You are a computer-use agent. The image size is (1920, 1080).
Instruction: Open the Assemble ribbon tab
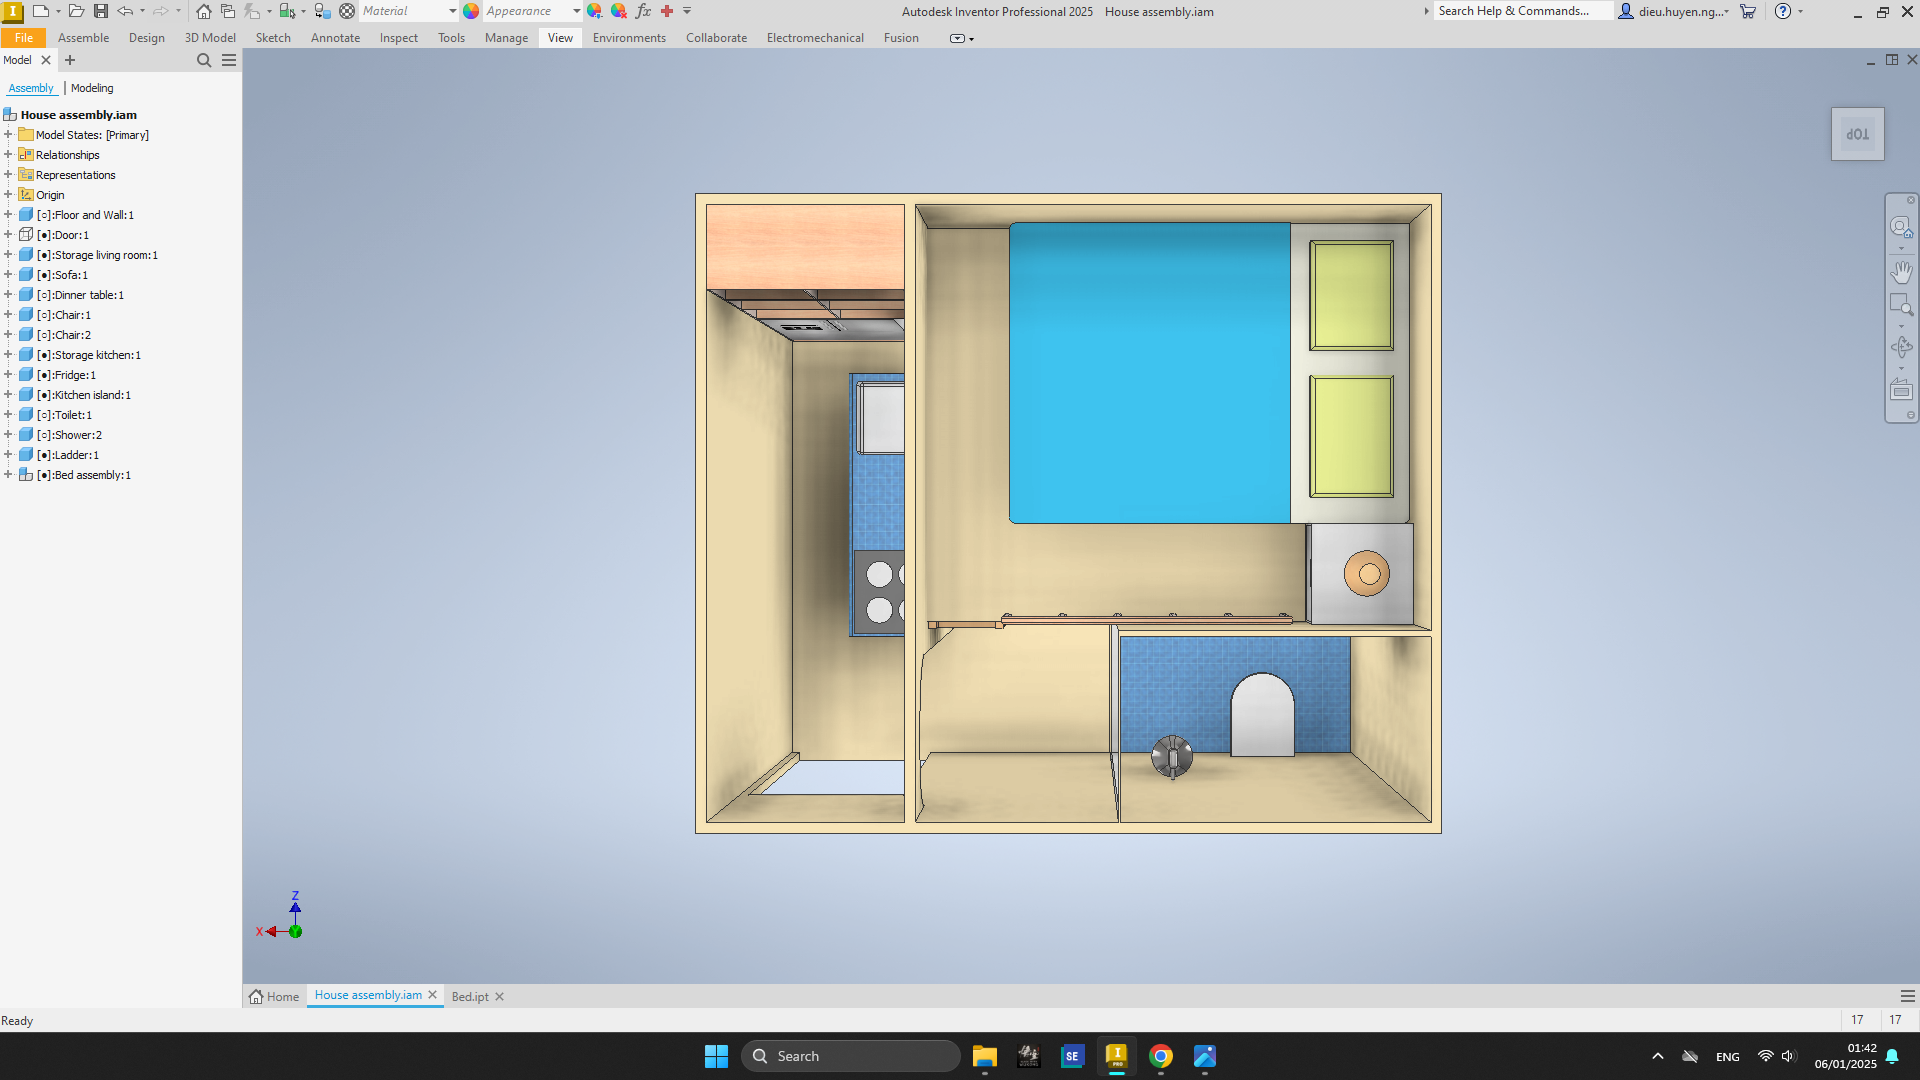point(83,38)
